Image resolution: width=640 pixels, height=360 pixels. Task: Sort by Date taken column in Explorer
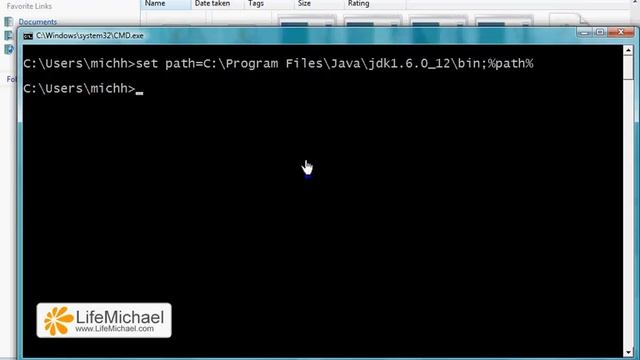[217, 4]
